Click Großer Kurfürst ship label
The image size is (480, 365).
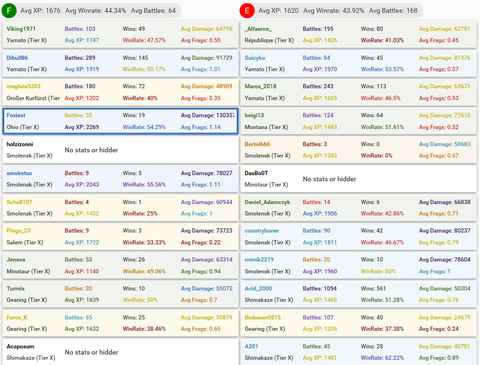click(33, 98)
